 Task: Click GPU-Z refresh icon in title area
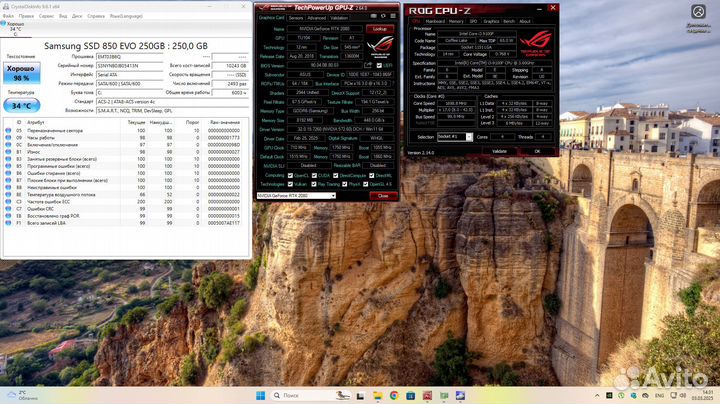[x=383, y=17]
